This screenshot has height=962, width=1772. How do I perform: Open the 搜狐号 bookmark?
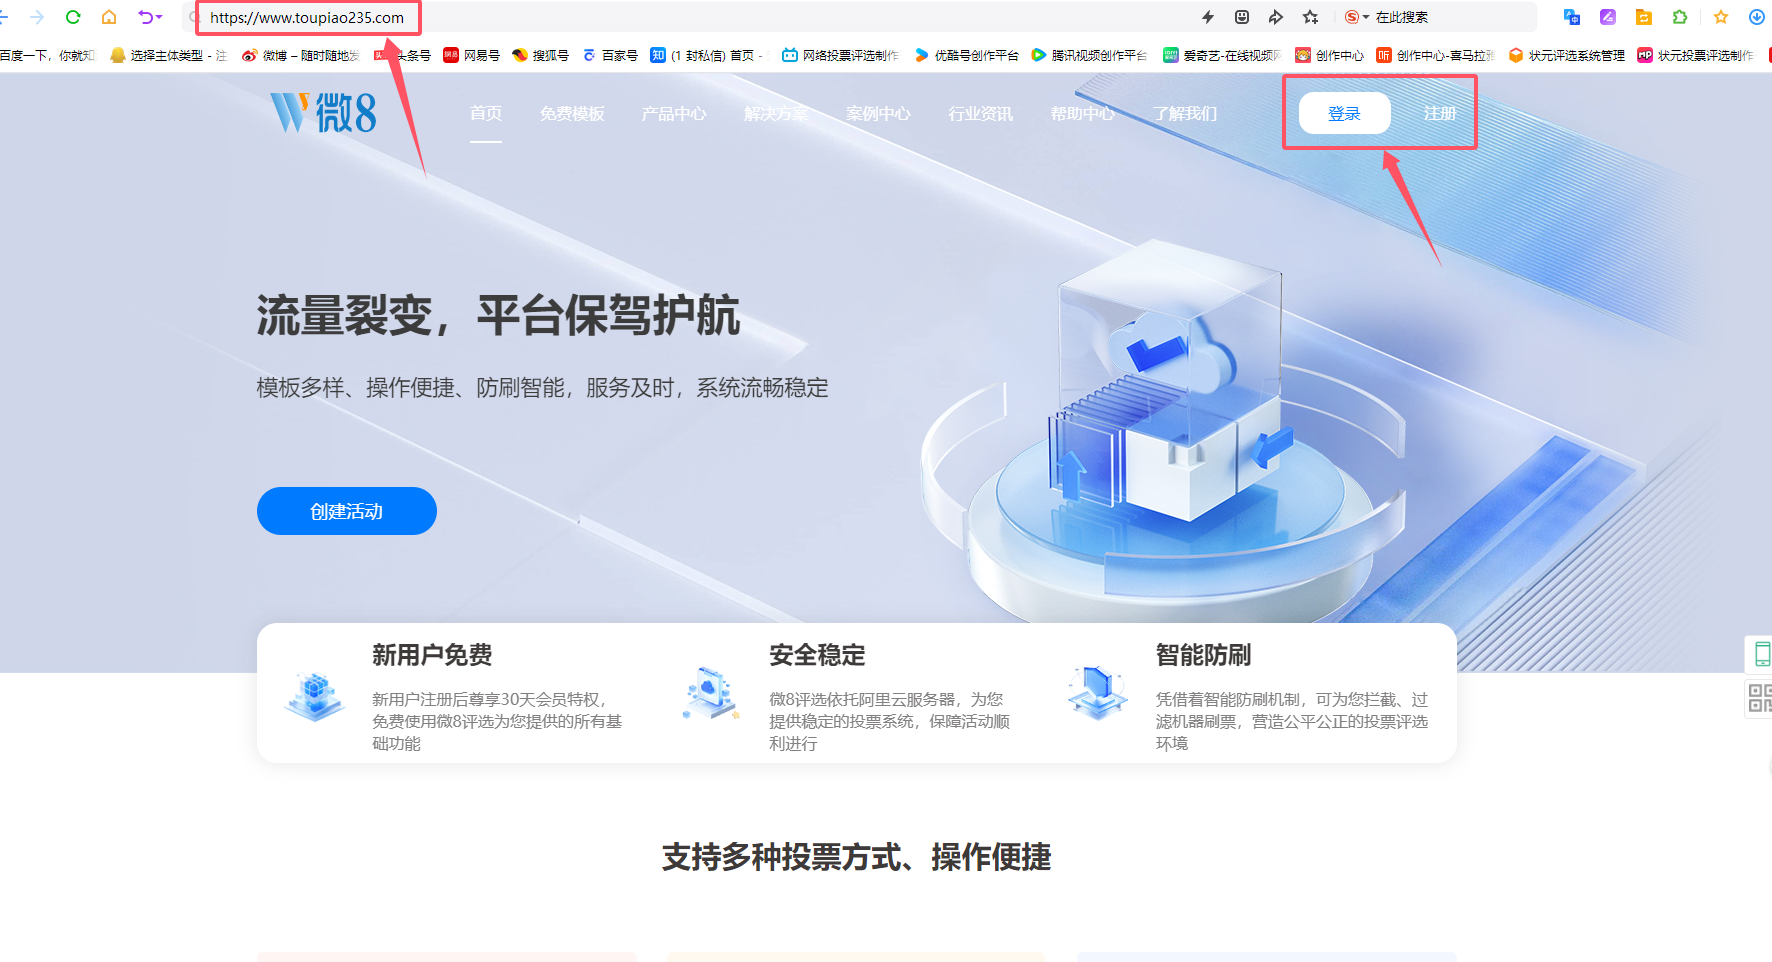click(x=540, y=55)
